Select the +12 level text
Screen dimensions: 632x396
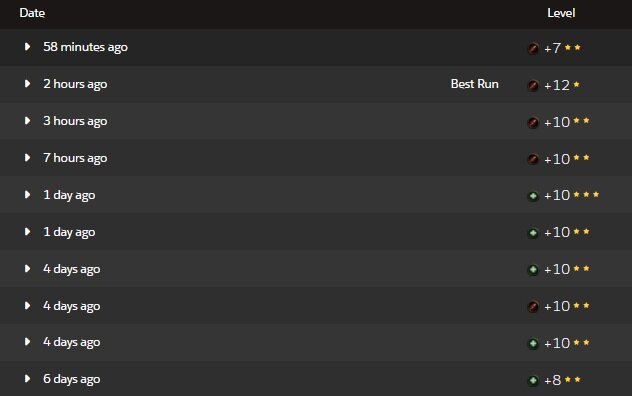557,85
